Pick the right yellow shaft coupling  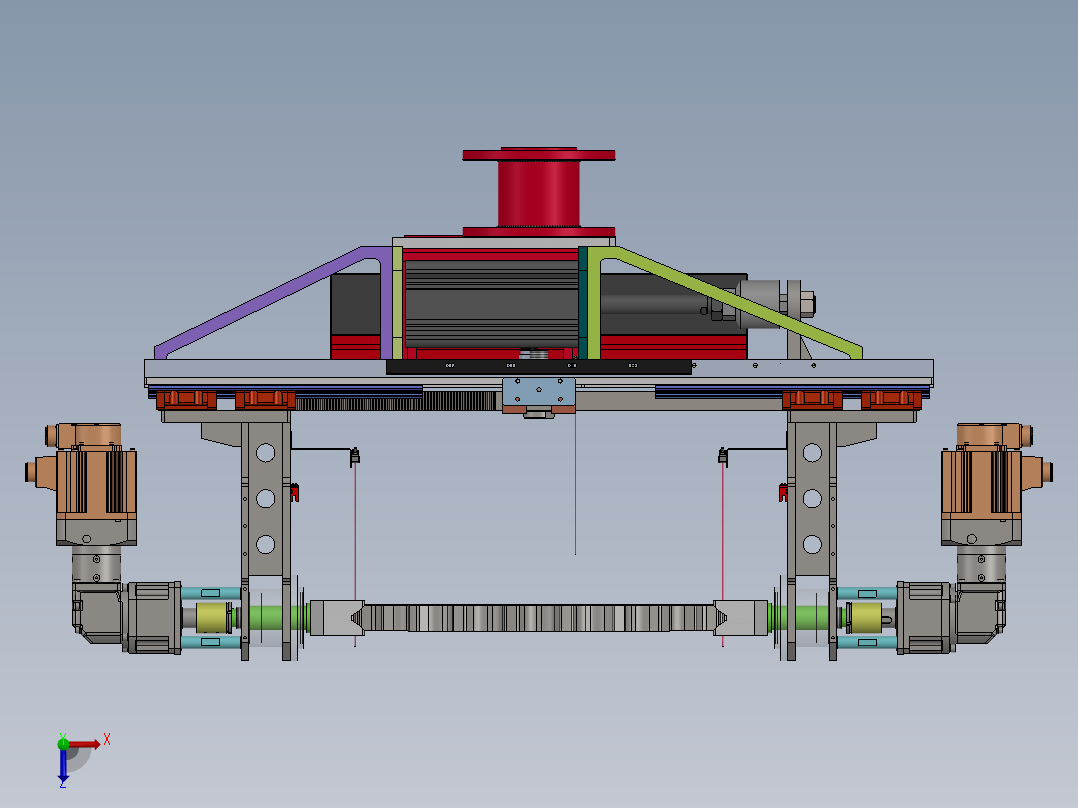tap(864, 618)
